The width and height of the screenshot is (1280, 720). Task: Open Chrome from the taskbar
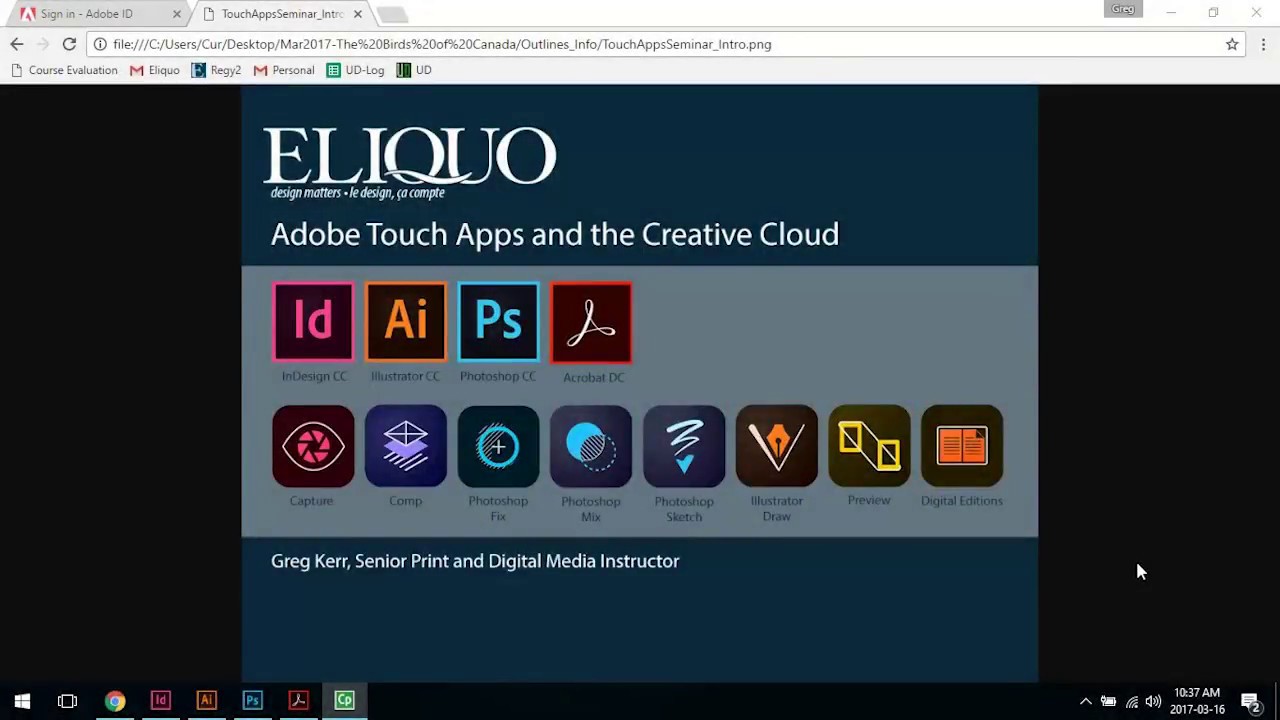click(x=115, y=701)
